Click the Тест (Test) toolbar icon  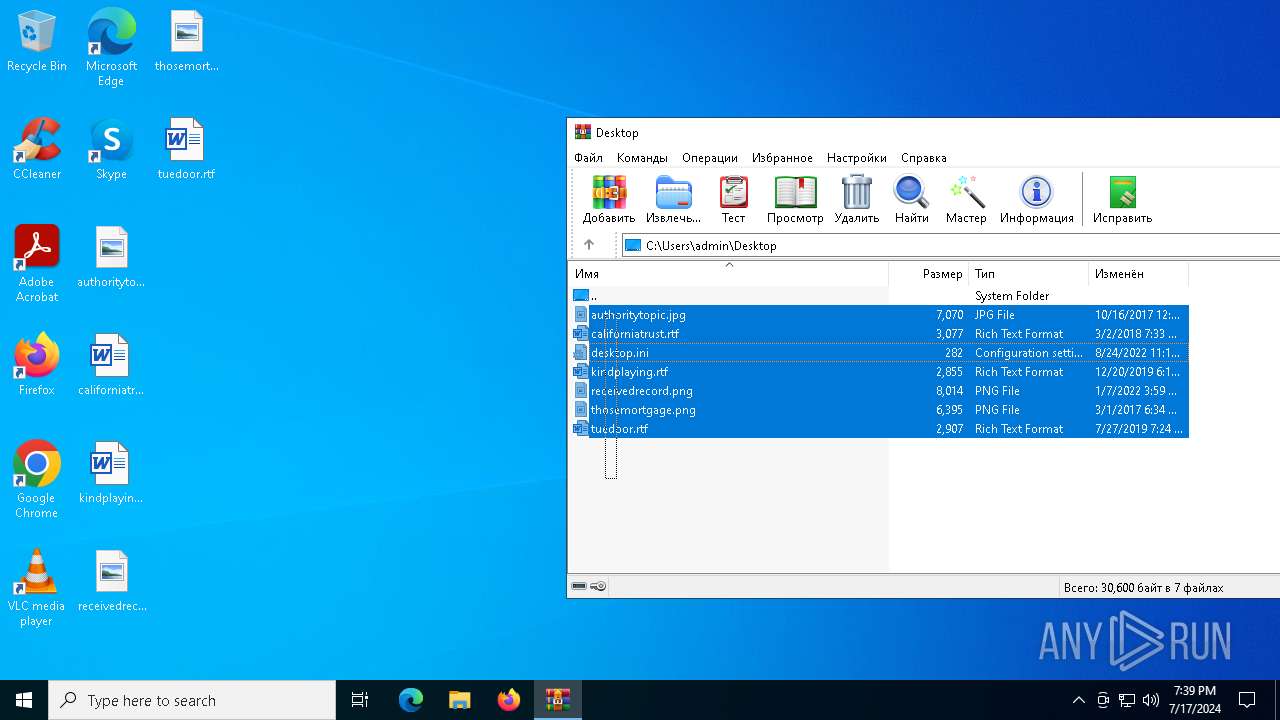pyautogui.click(x=733, y=199)
